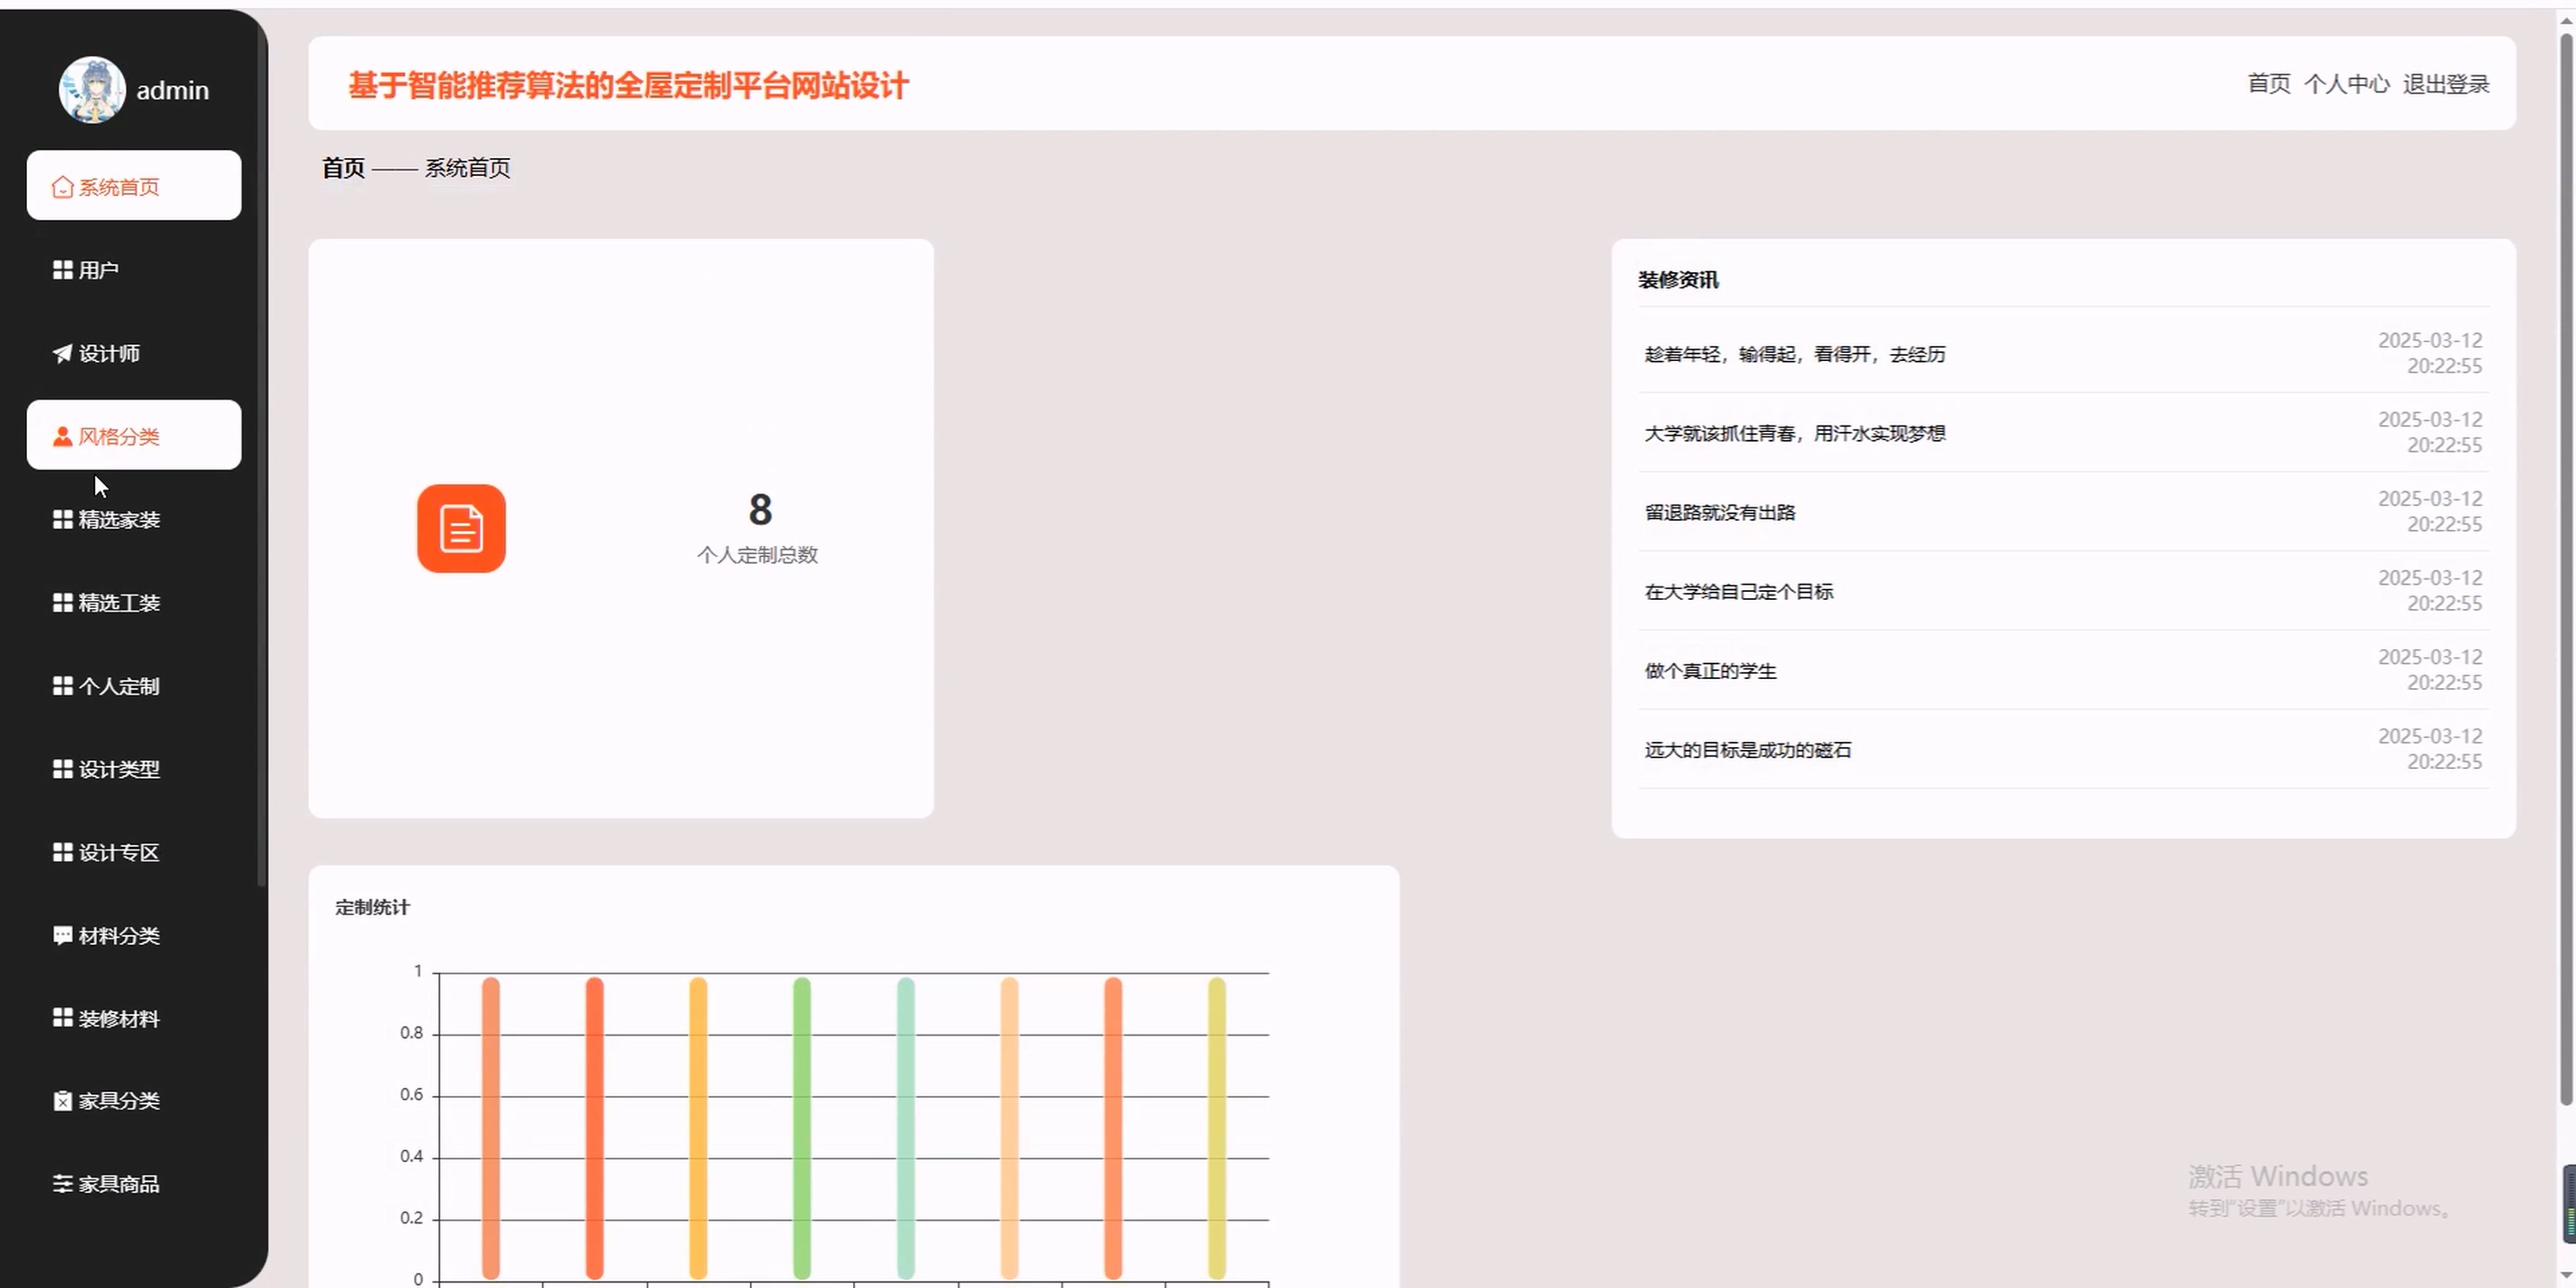Click the clipboard icon beside 家具分类
The height and width of the screenshot is (1288, 2576).
tap(62, 1101)
